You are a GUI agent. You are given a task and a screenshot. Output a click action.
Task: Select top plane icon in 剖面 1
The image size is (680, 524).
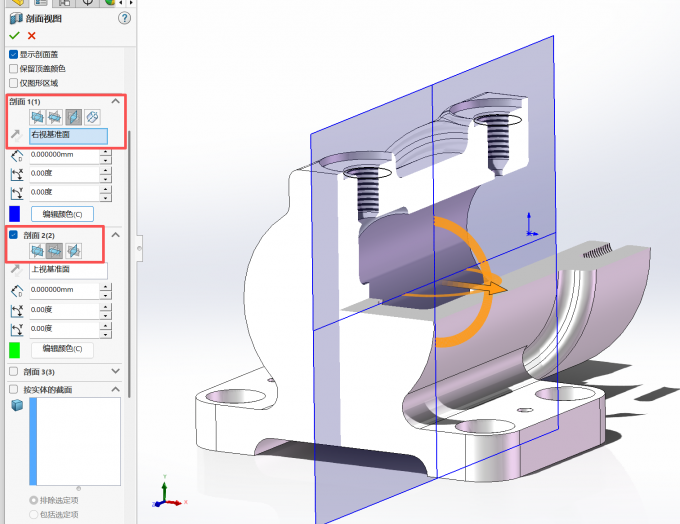(x=55, y=117)
